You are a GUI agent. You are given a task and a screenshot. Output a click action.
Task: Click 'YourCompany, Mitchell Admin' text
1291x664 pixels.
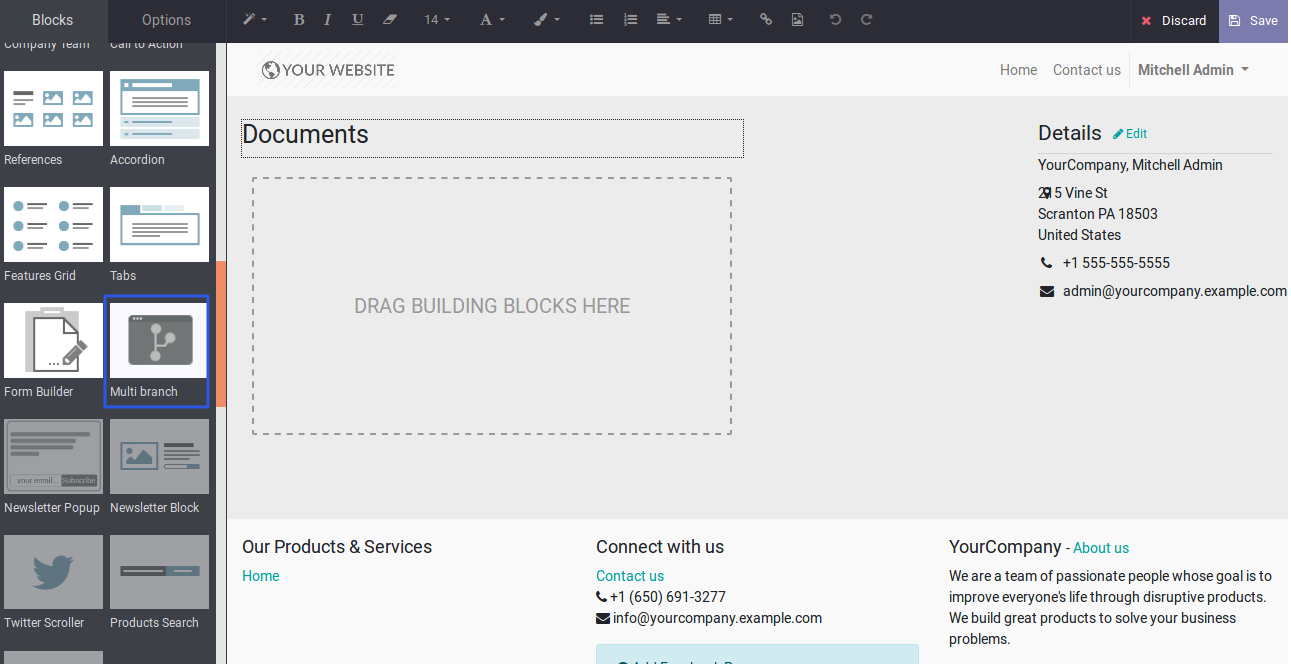pos(1130,165)
